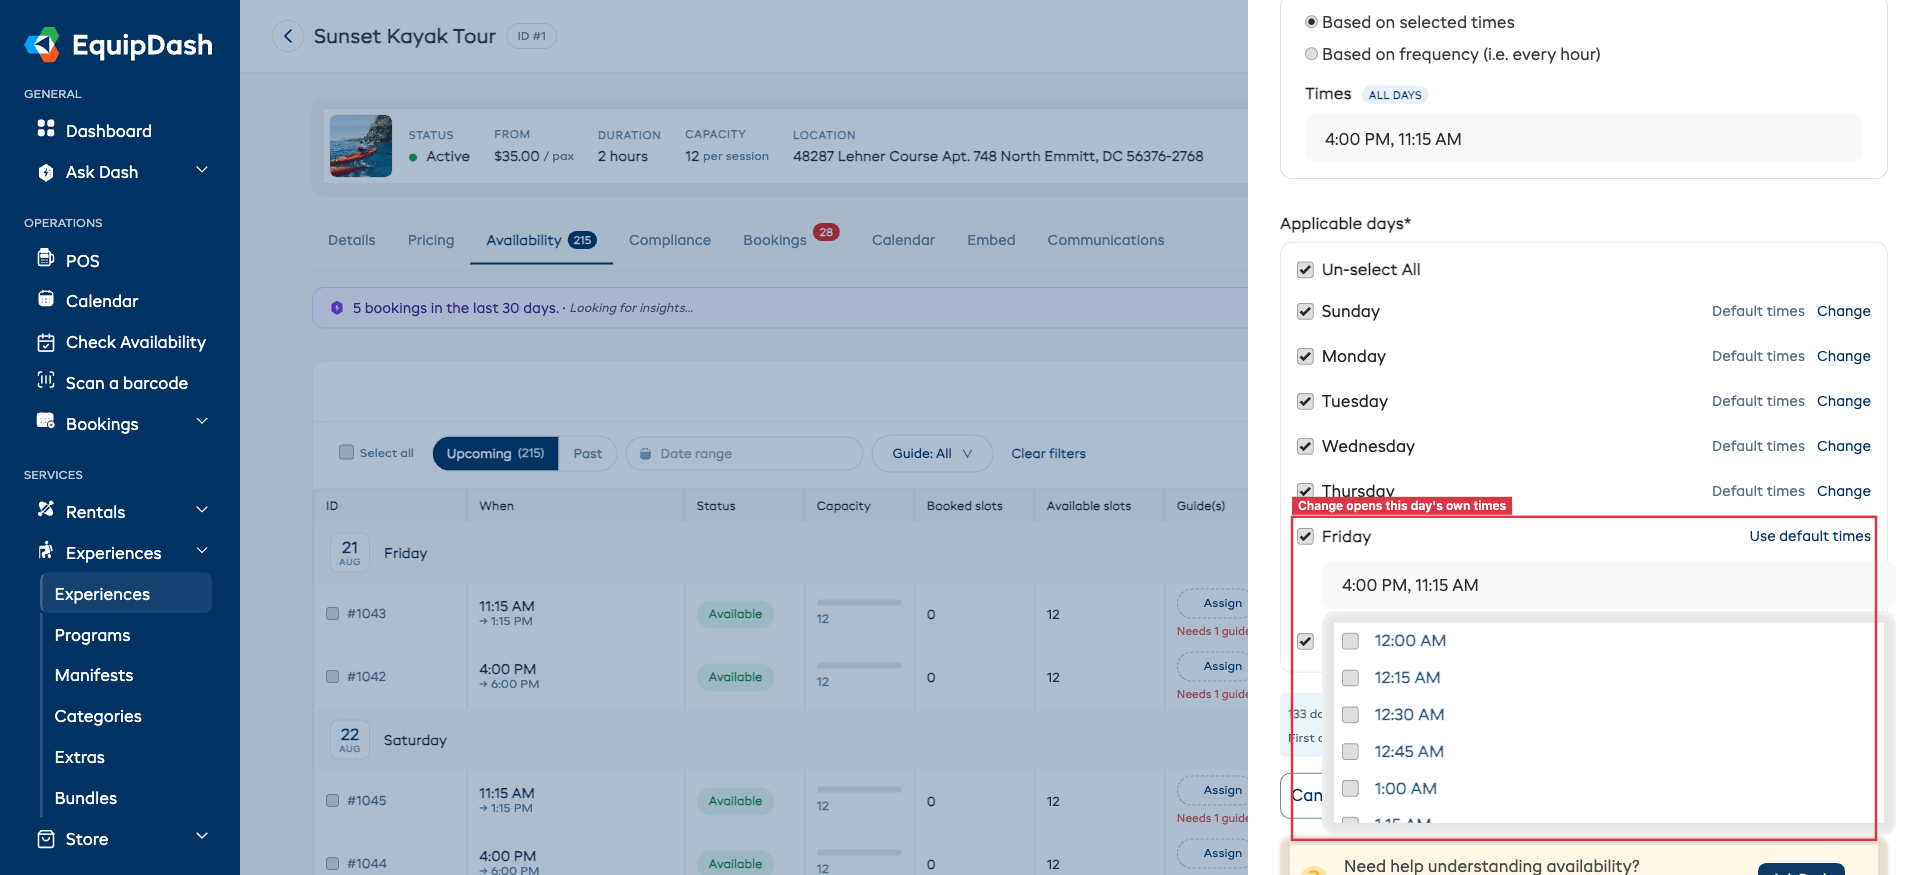Show Past availability sessions

(588, 453)
